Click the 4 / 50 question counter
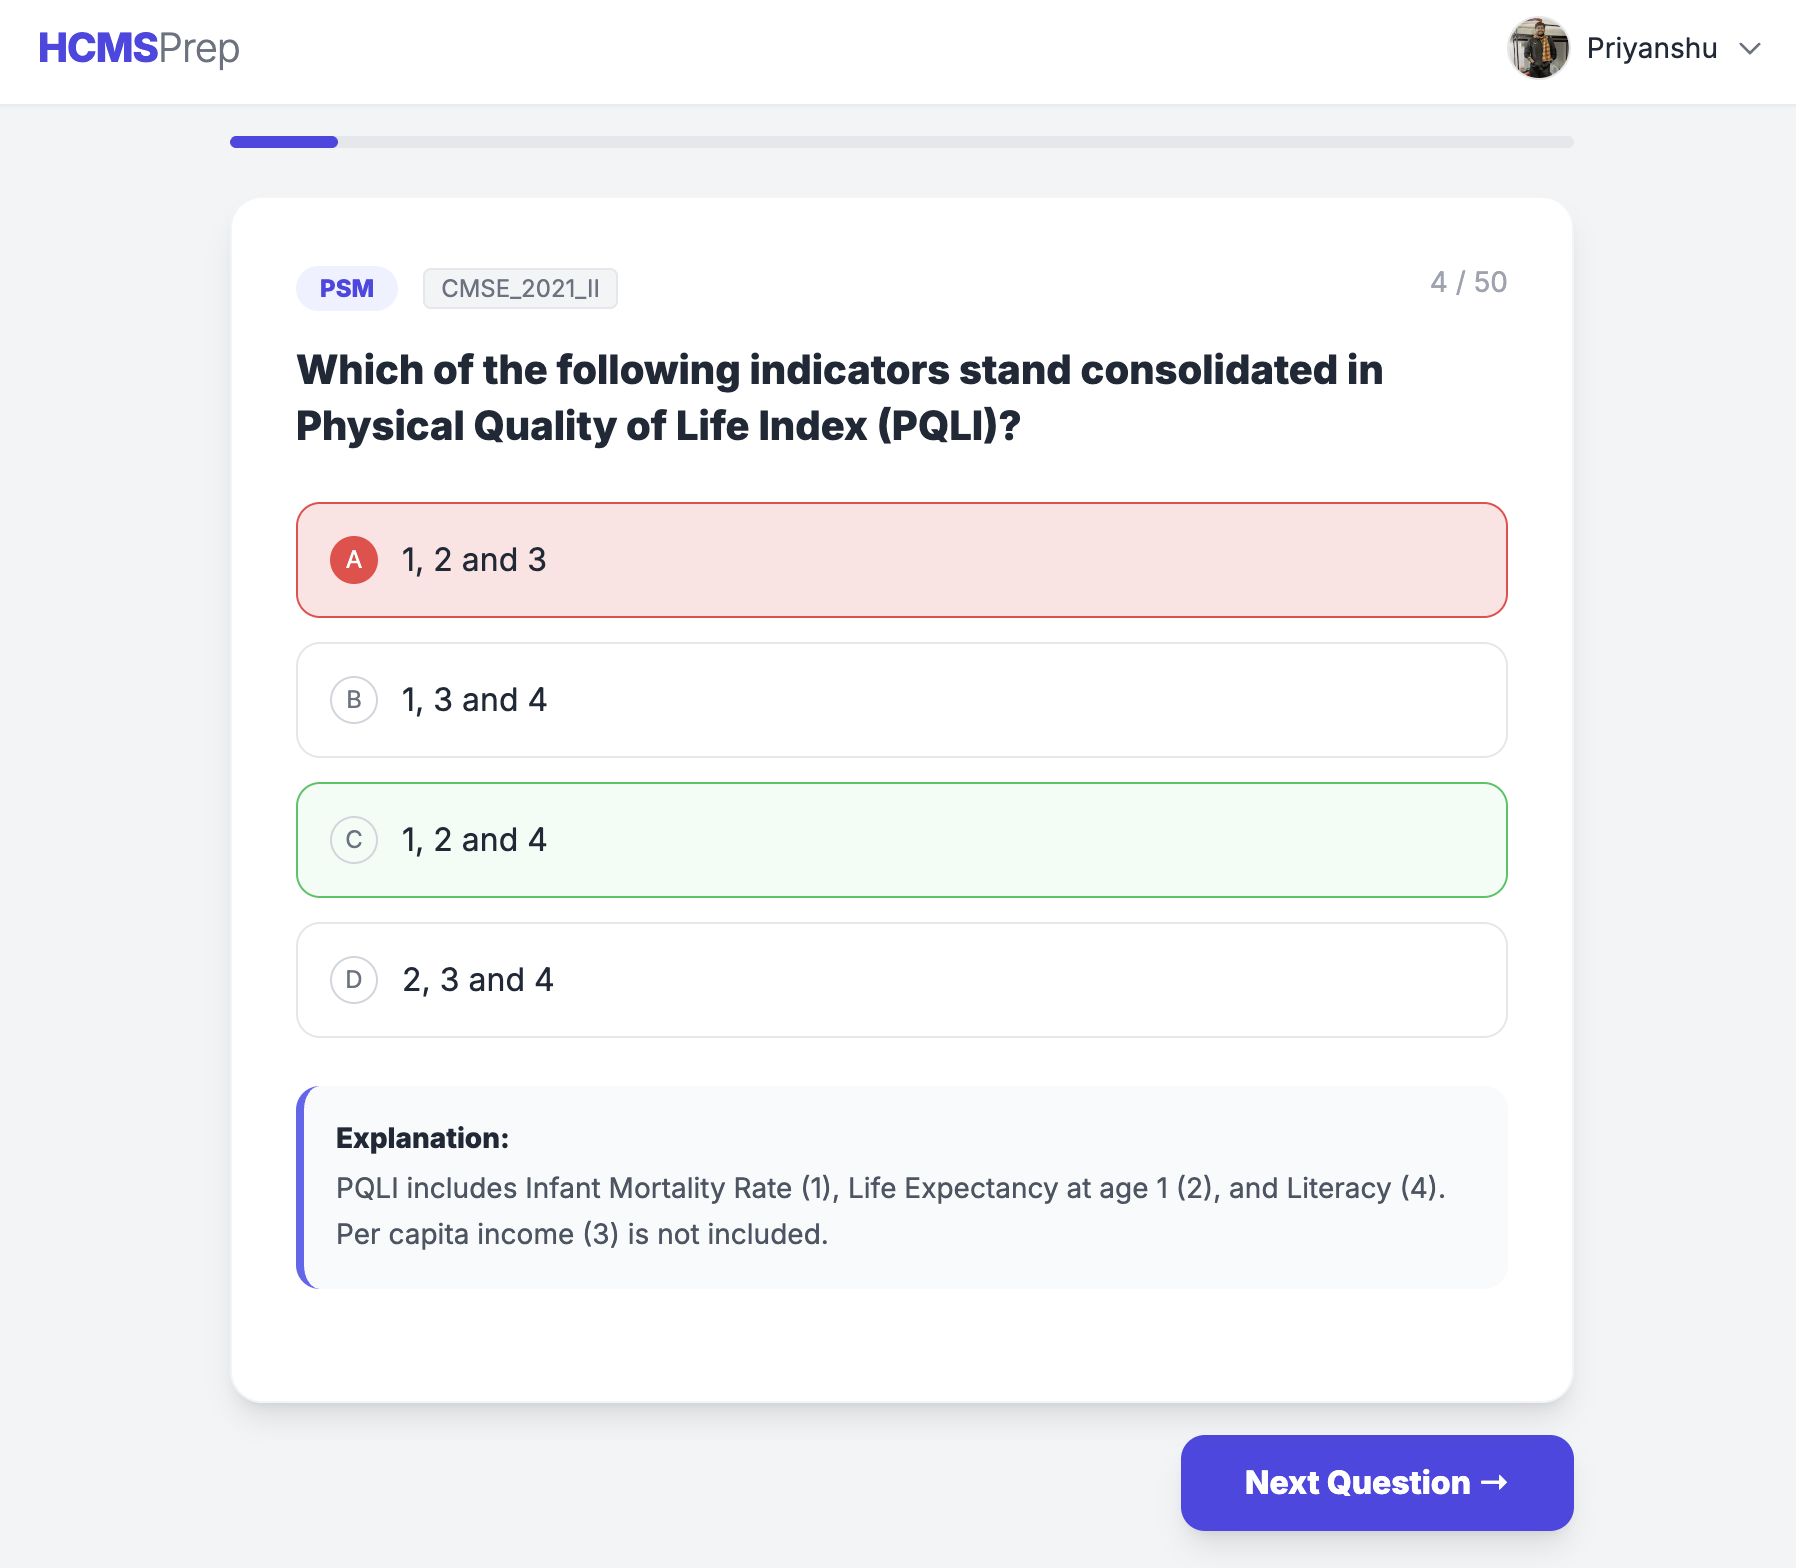Image resolution: width=1796 pixels, height=1568 pixels. pos(1468,282)
